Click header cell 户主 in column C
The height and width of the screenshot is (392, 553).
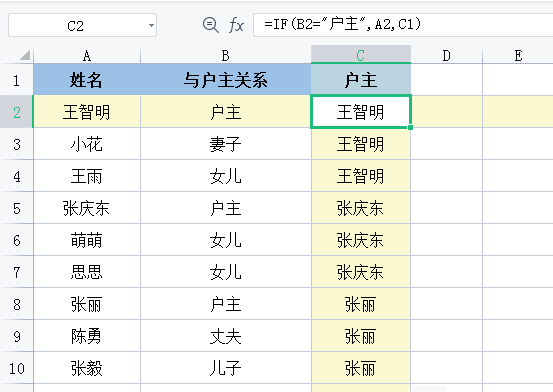[361, 80]
